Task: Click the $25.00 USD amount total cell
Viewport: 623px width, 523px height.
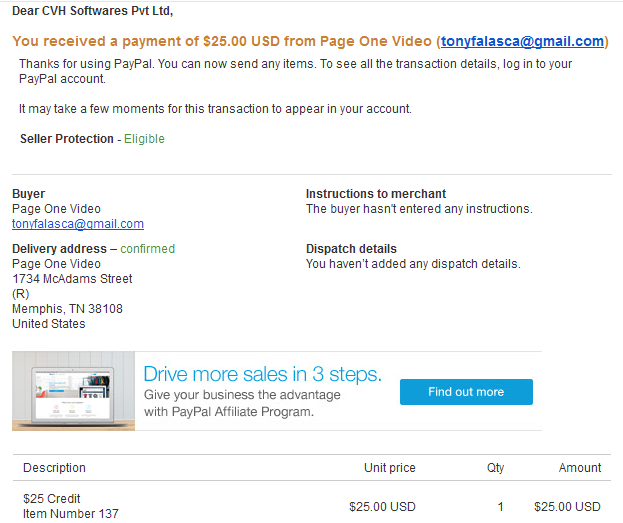Action: [567, 507]
